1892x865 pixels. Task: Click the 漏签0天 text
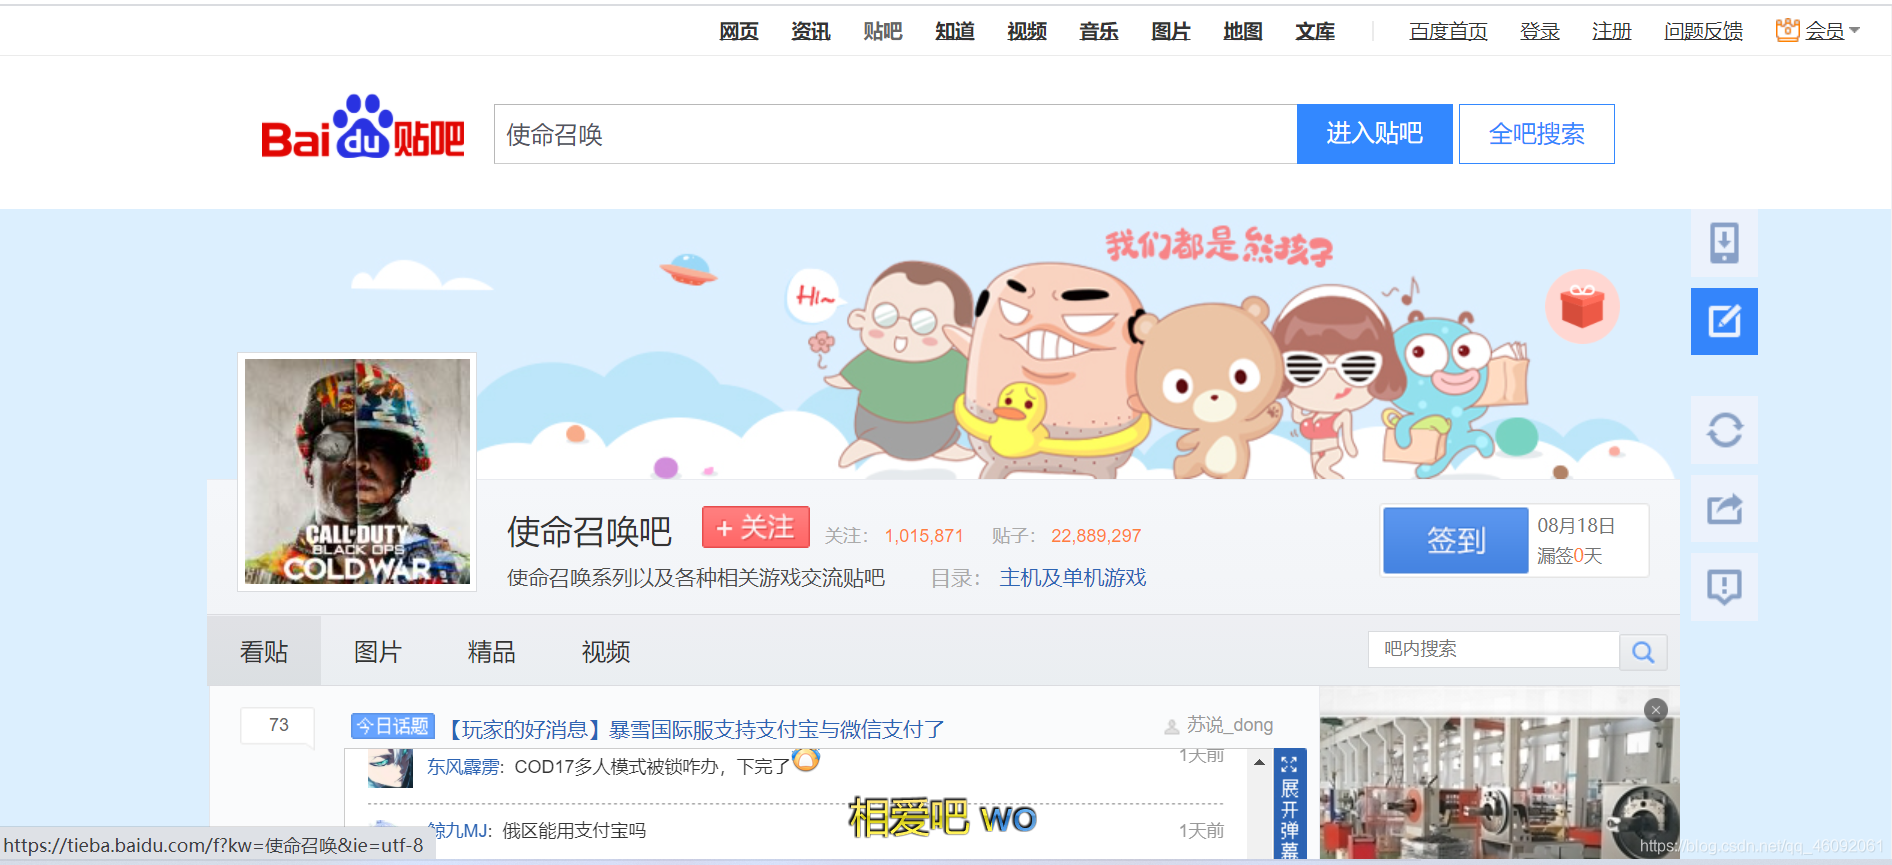point(1570,556)
